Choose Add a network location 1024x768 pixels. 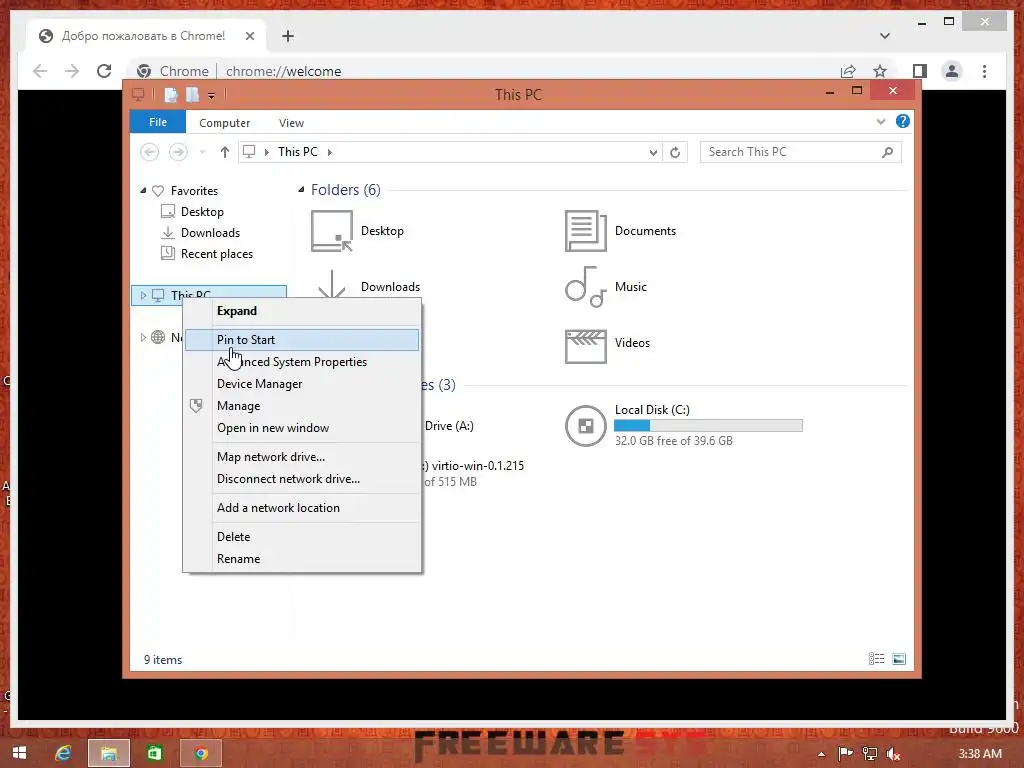point(302,507)
